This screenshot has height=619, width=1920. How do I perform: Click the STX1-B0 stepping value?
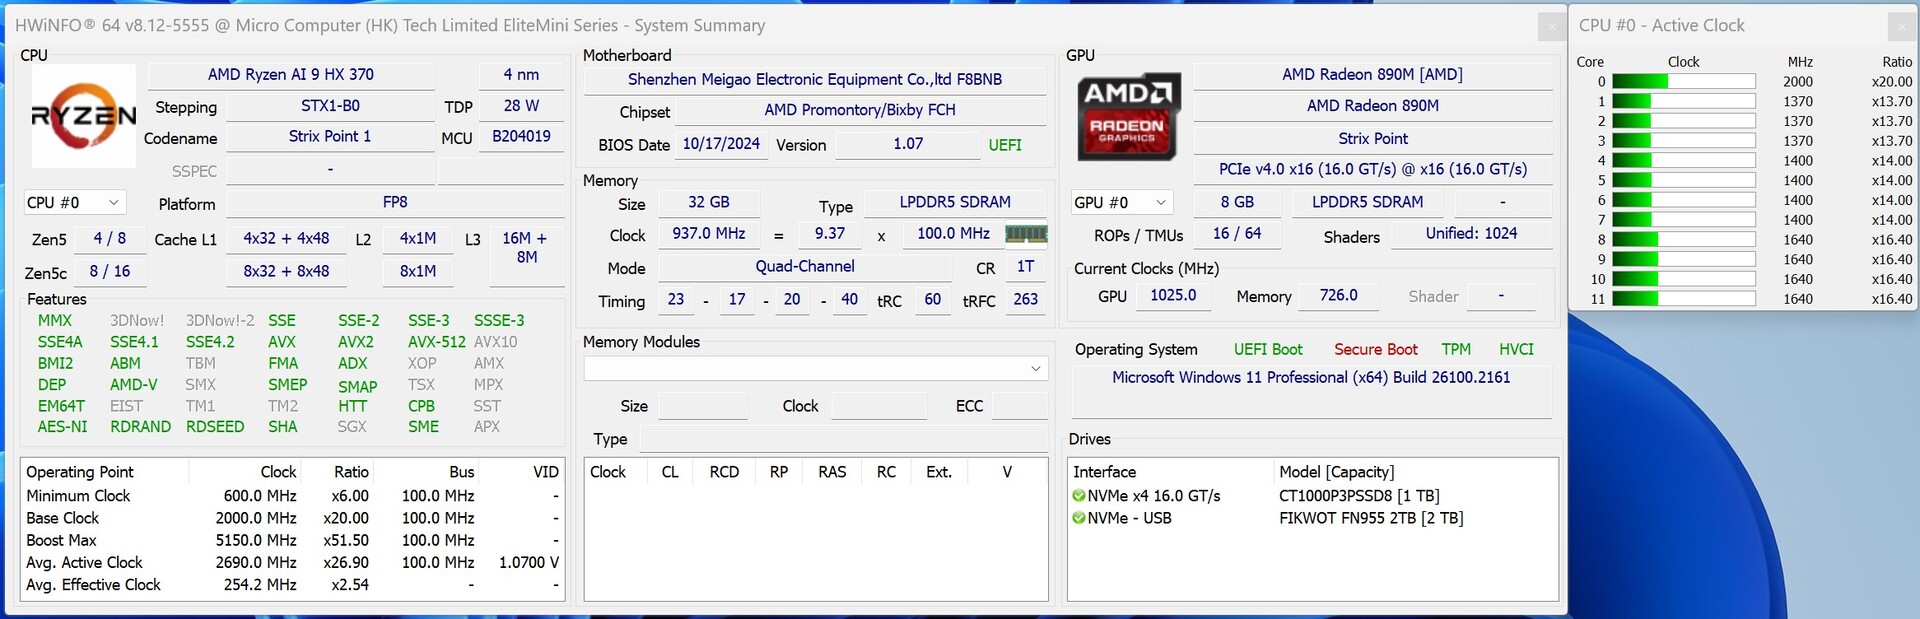[x=330, y=106]
